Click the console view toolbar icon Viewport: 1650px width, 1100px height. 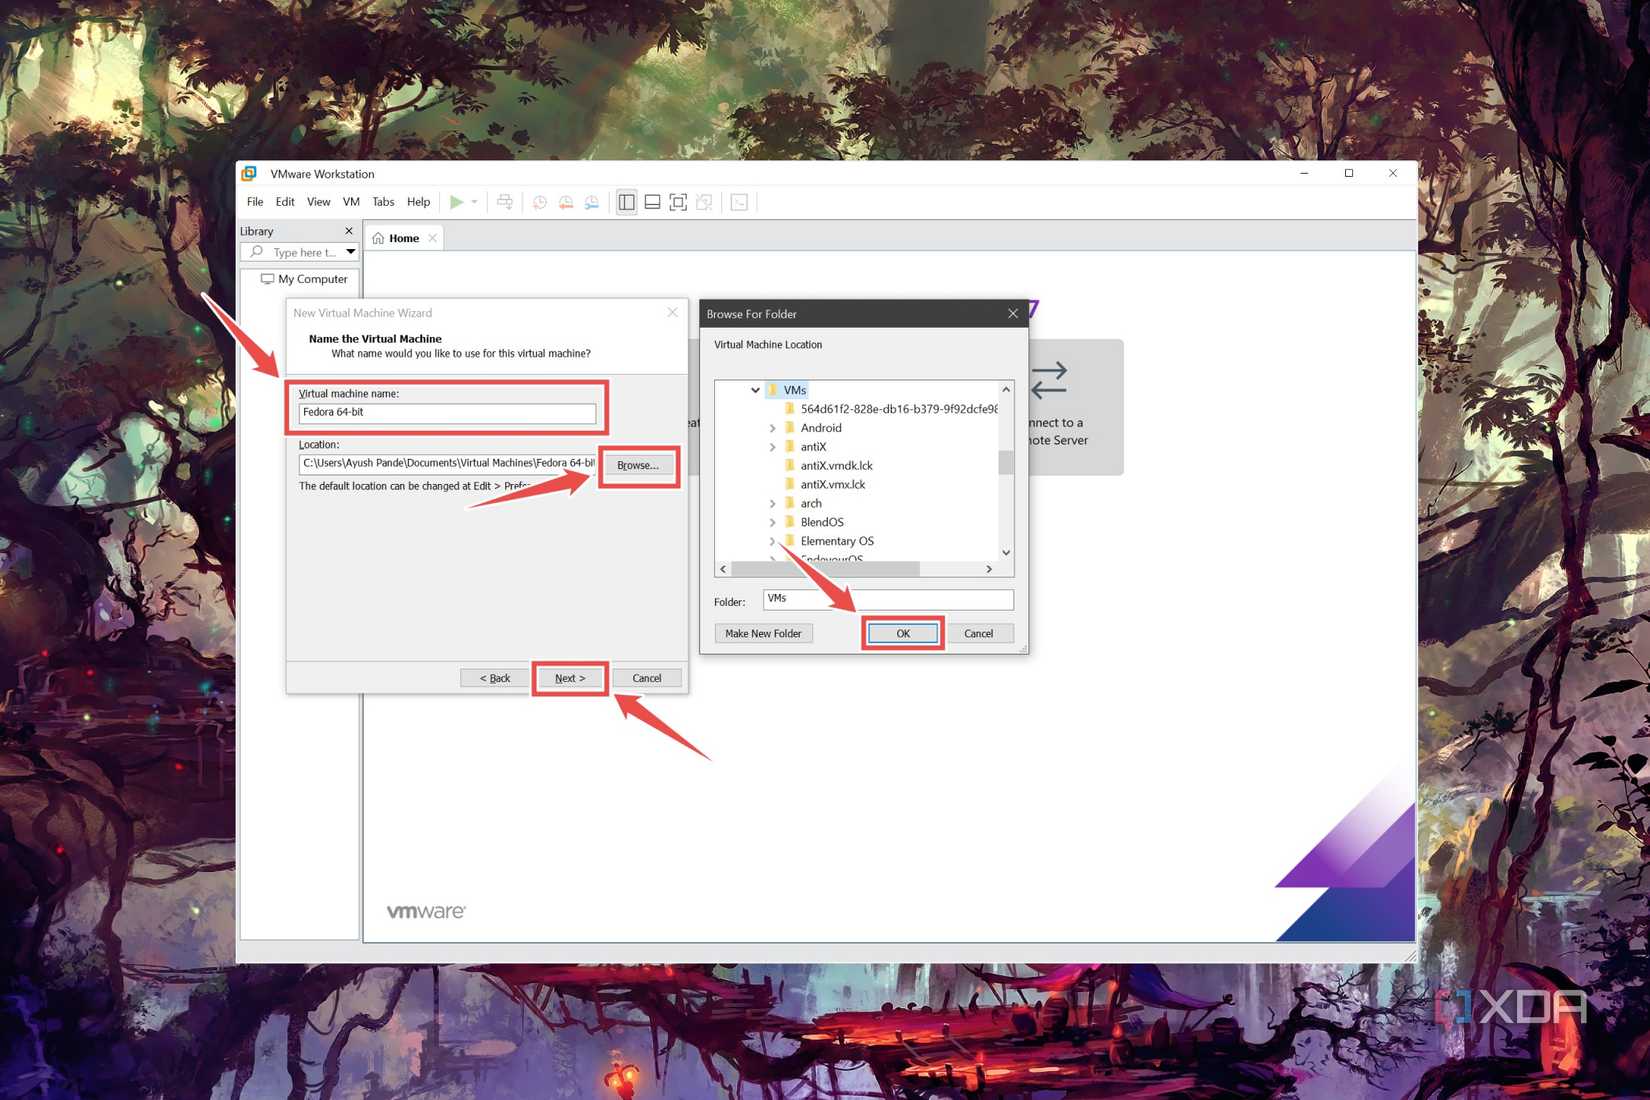pyautogui.click(x=739, y=202)
